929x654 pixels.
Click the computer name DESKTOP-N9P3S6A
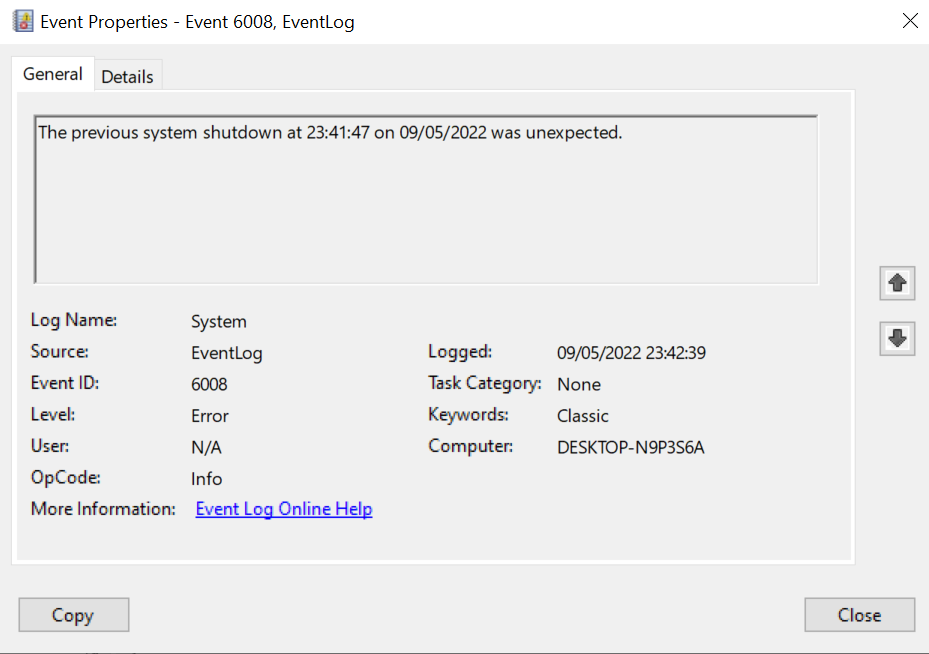[x=630, y=447]
